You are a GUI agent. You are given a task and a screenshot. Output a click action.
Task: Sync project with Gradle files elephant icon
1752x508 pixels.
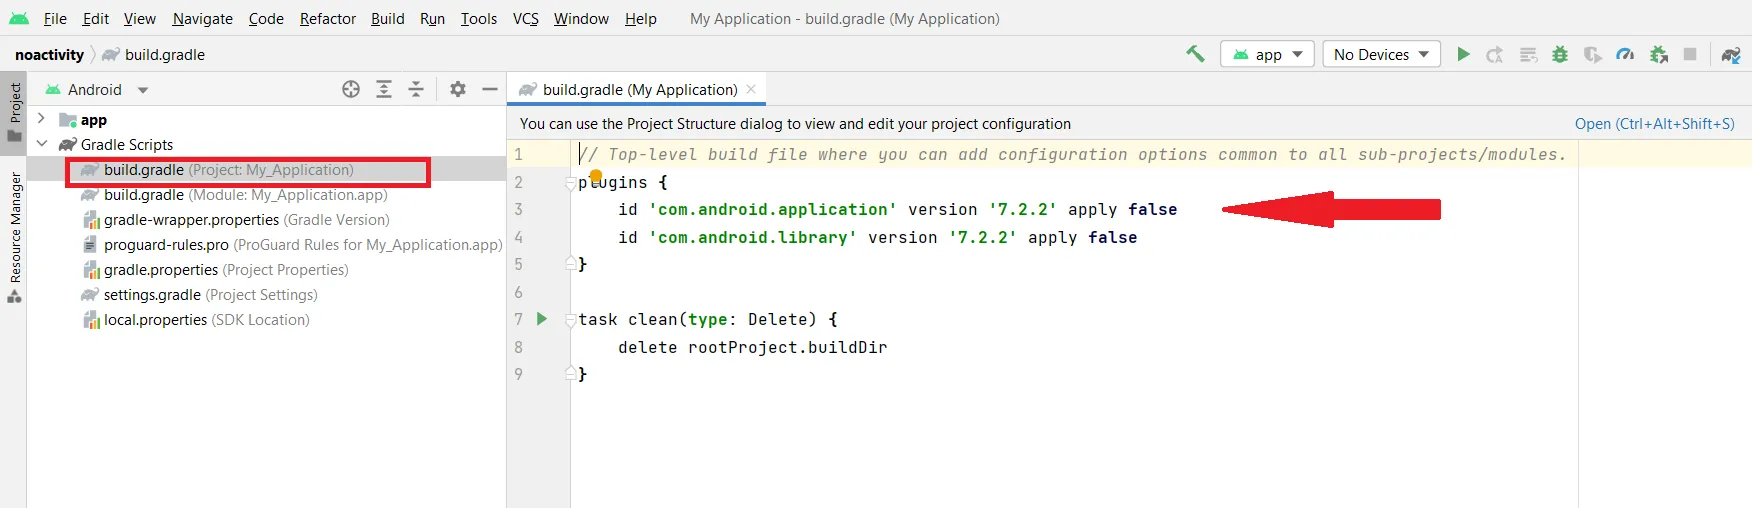[1731, 54]
